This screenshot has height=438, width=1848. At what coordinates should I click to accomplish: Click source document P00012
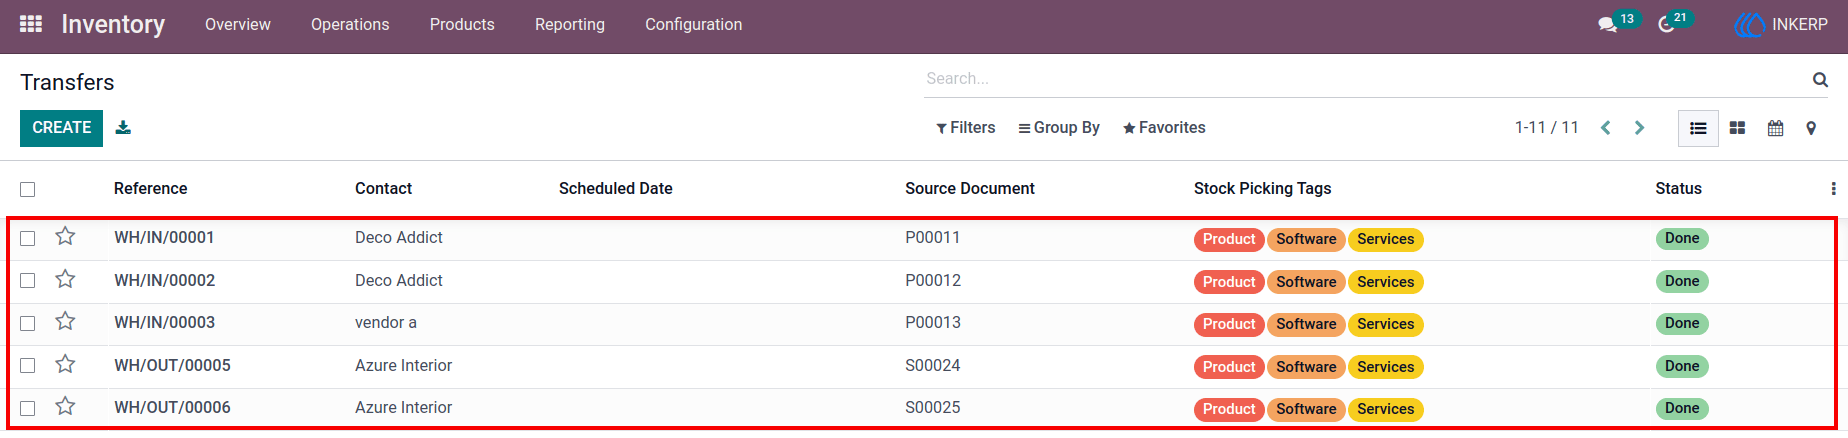pyautogui.click(x=933, y=281)
